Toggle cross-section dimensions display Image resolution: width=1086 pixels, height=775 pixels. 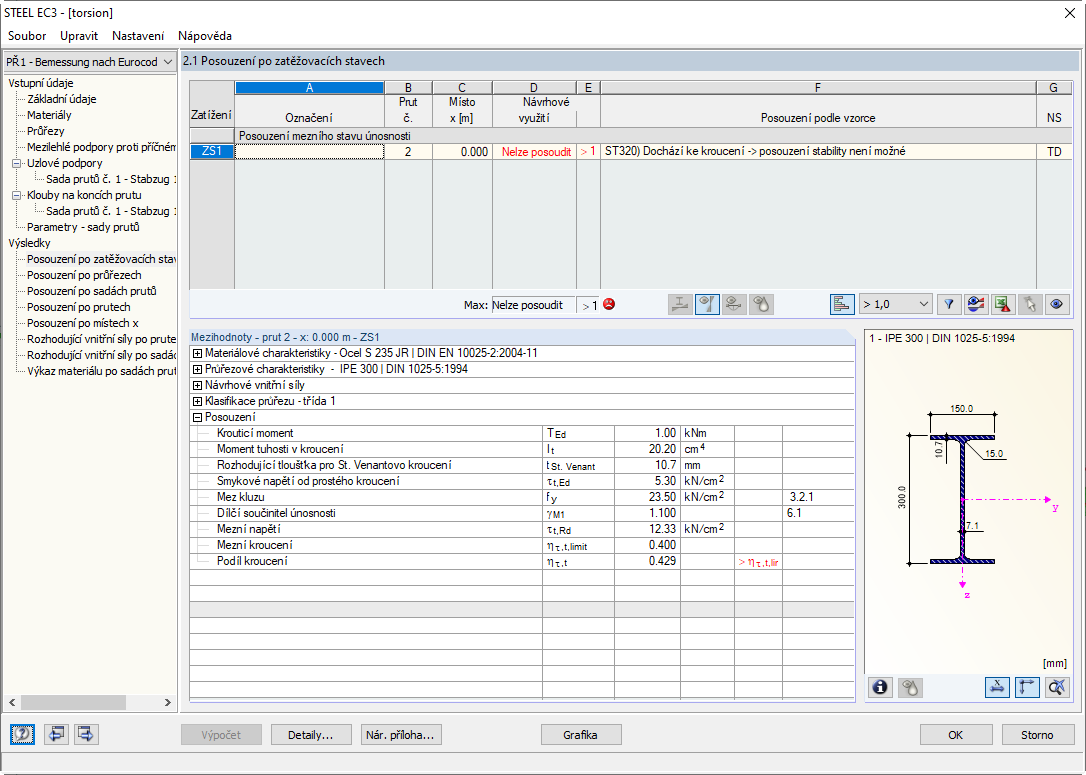997,687
